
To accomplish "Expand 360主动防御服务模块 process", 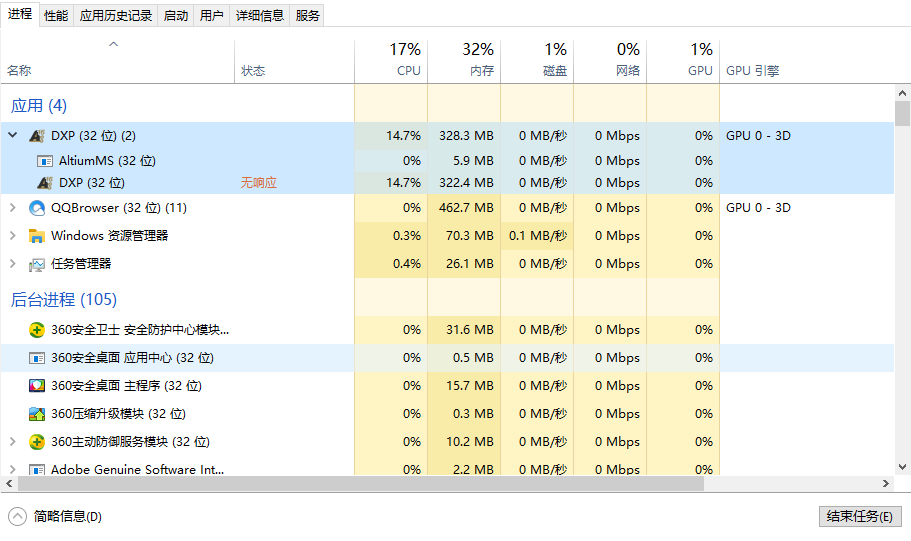I will point(13,442).
